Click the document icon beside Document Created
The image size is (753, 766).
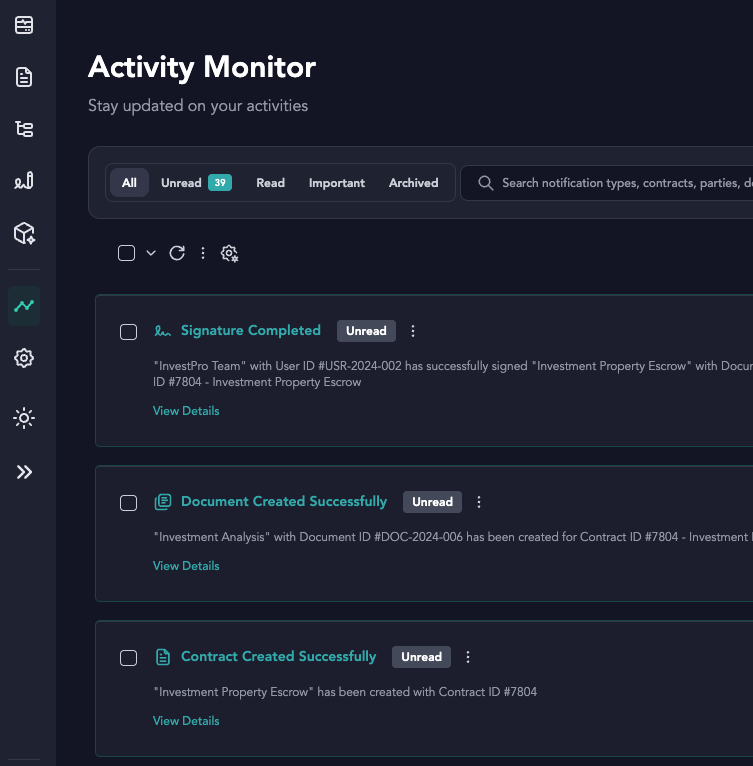tap(163, 502)
